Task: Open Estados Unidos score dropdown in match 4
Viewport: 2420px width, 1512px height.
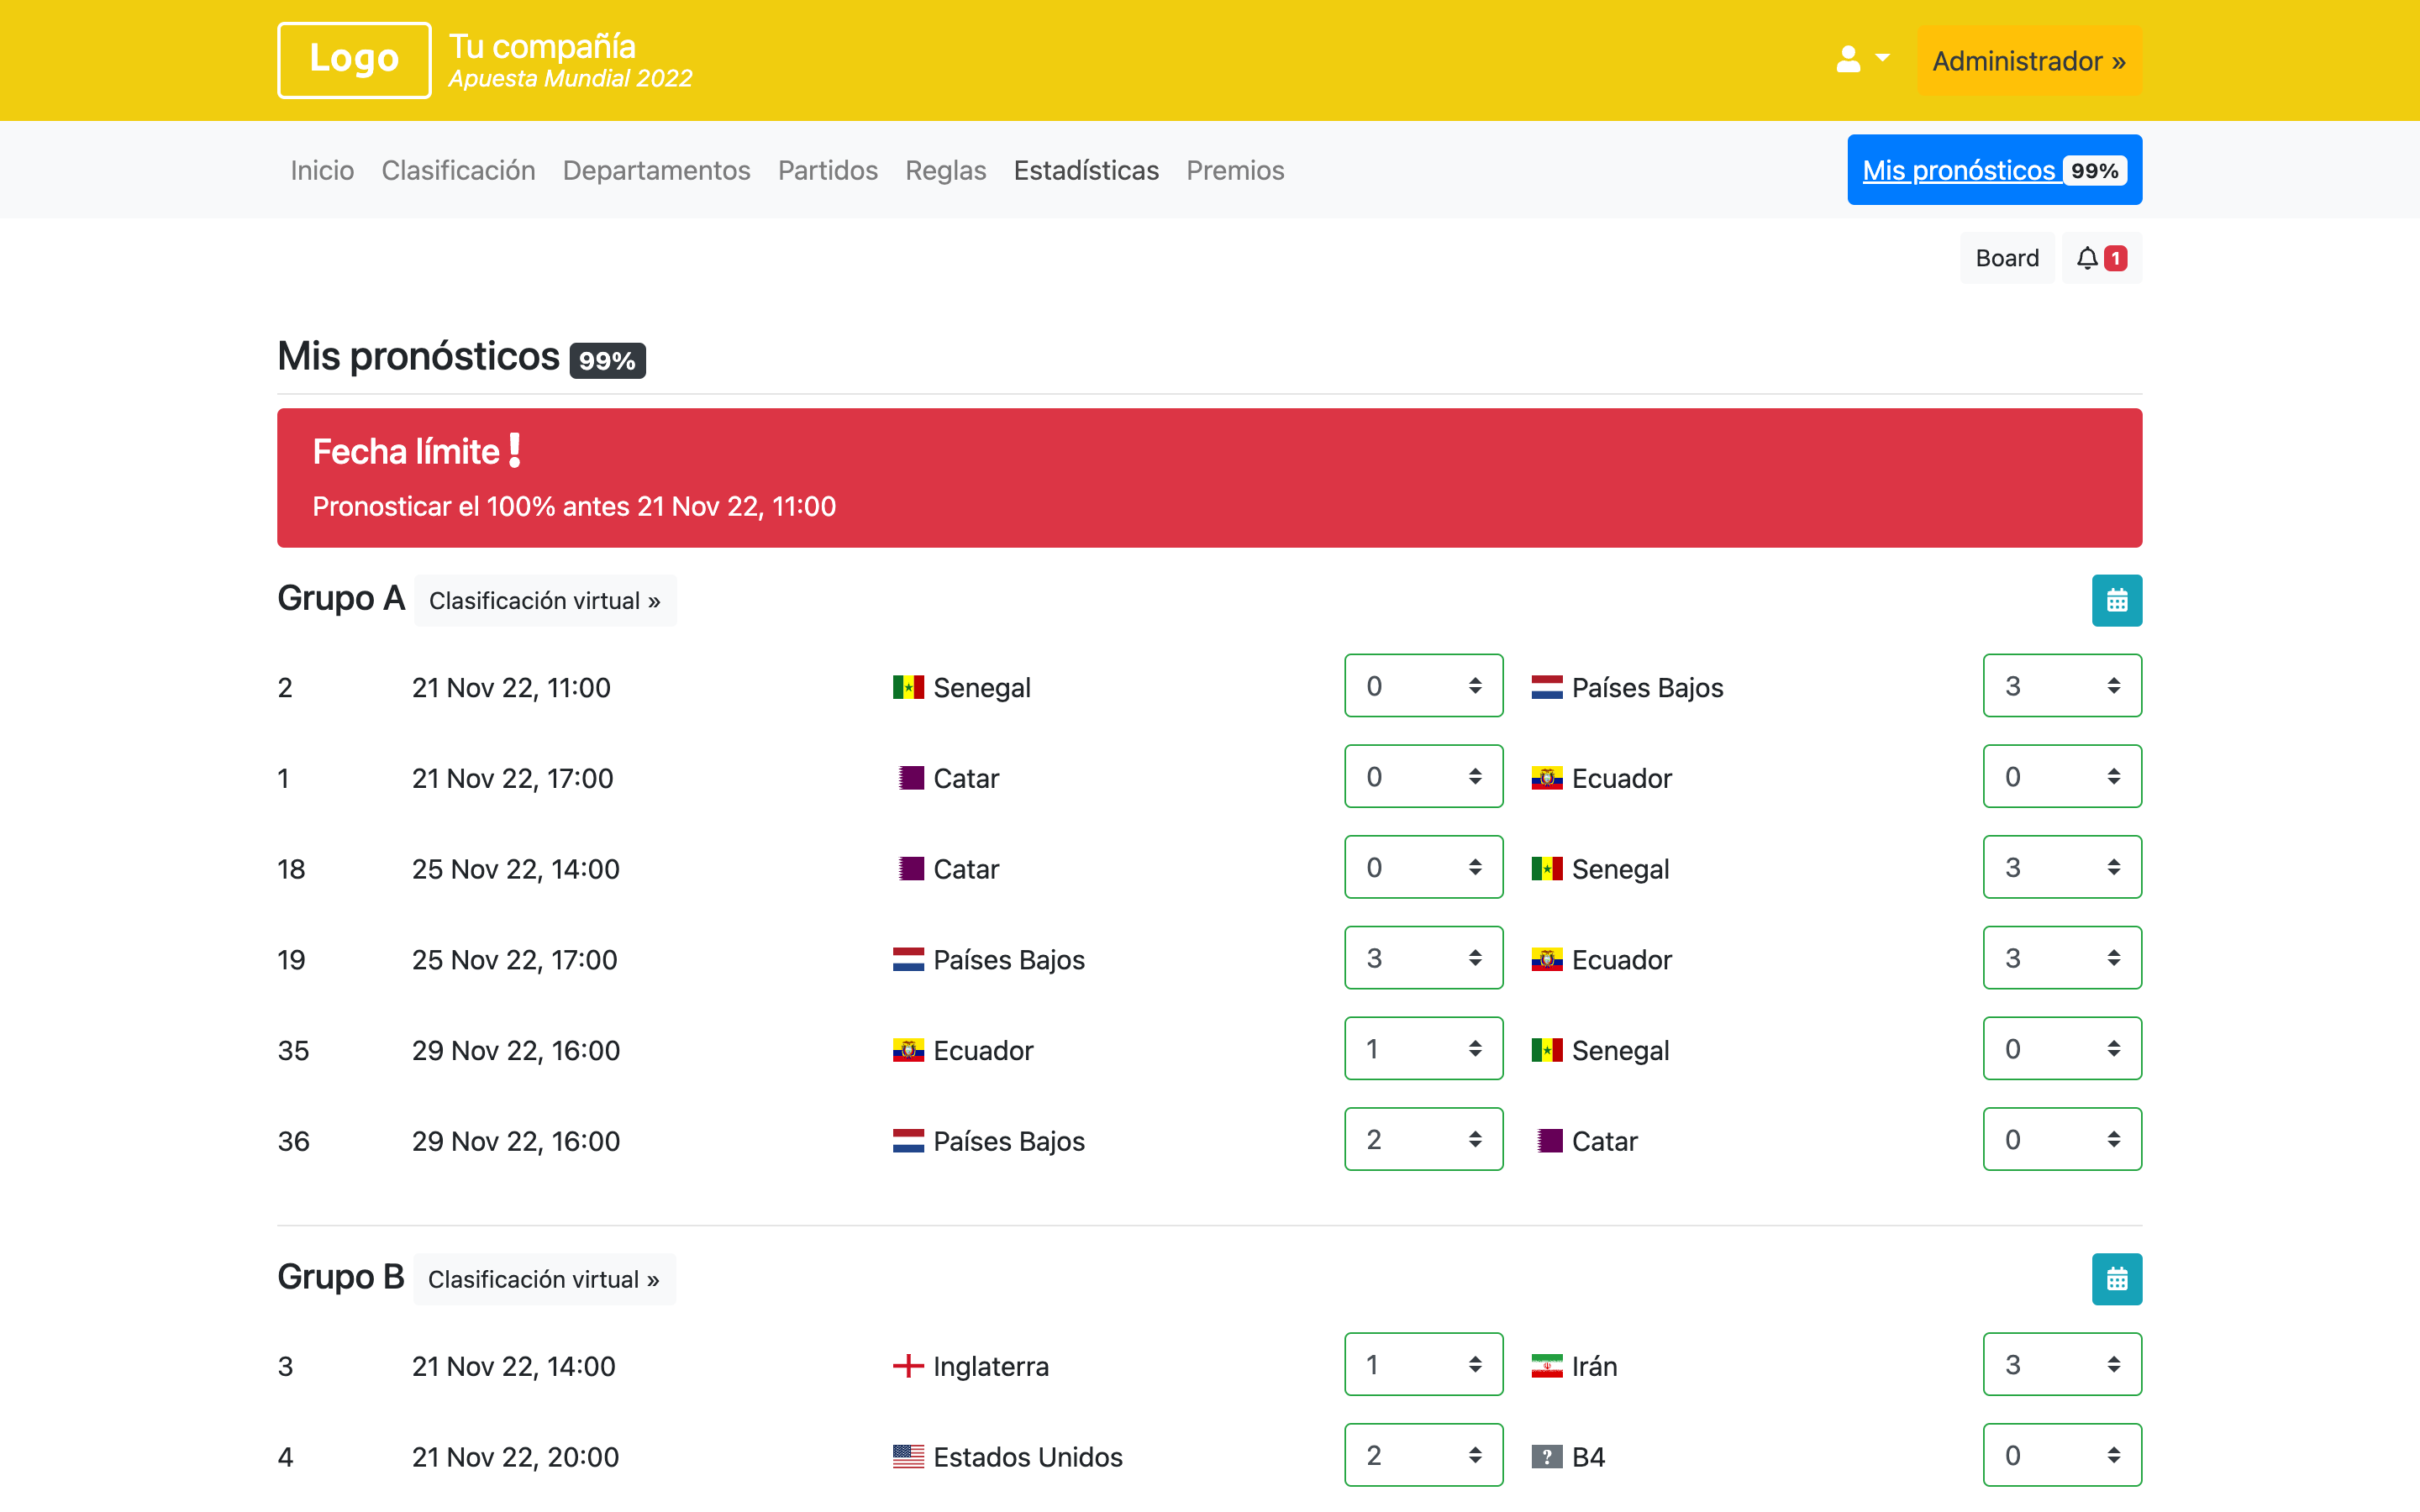Action: point(1423,1455)
